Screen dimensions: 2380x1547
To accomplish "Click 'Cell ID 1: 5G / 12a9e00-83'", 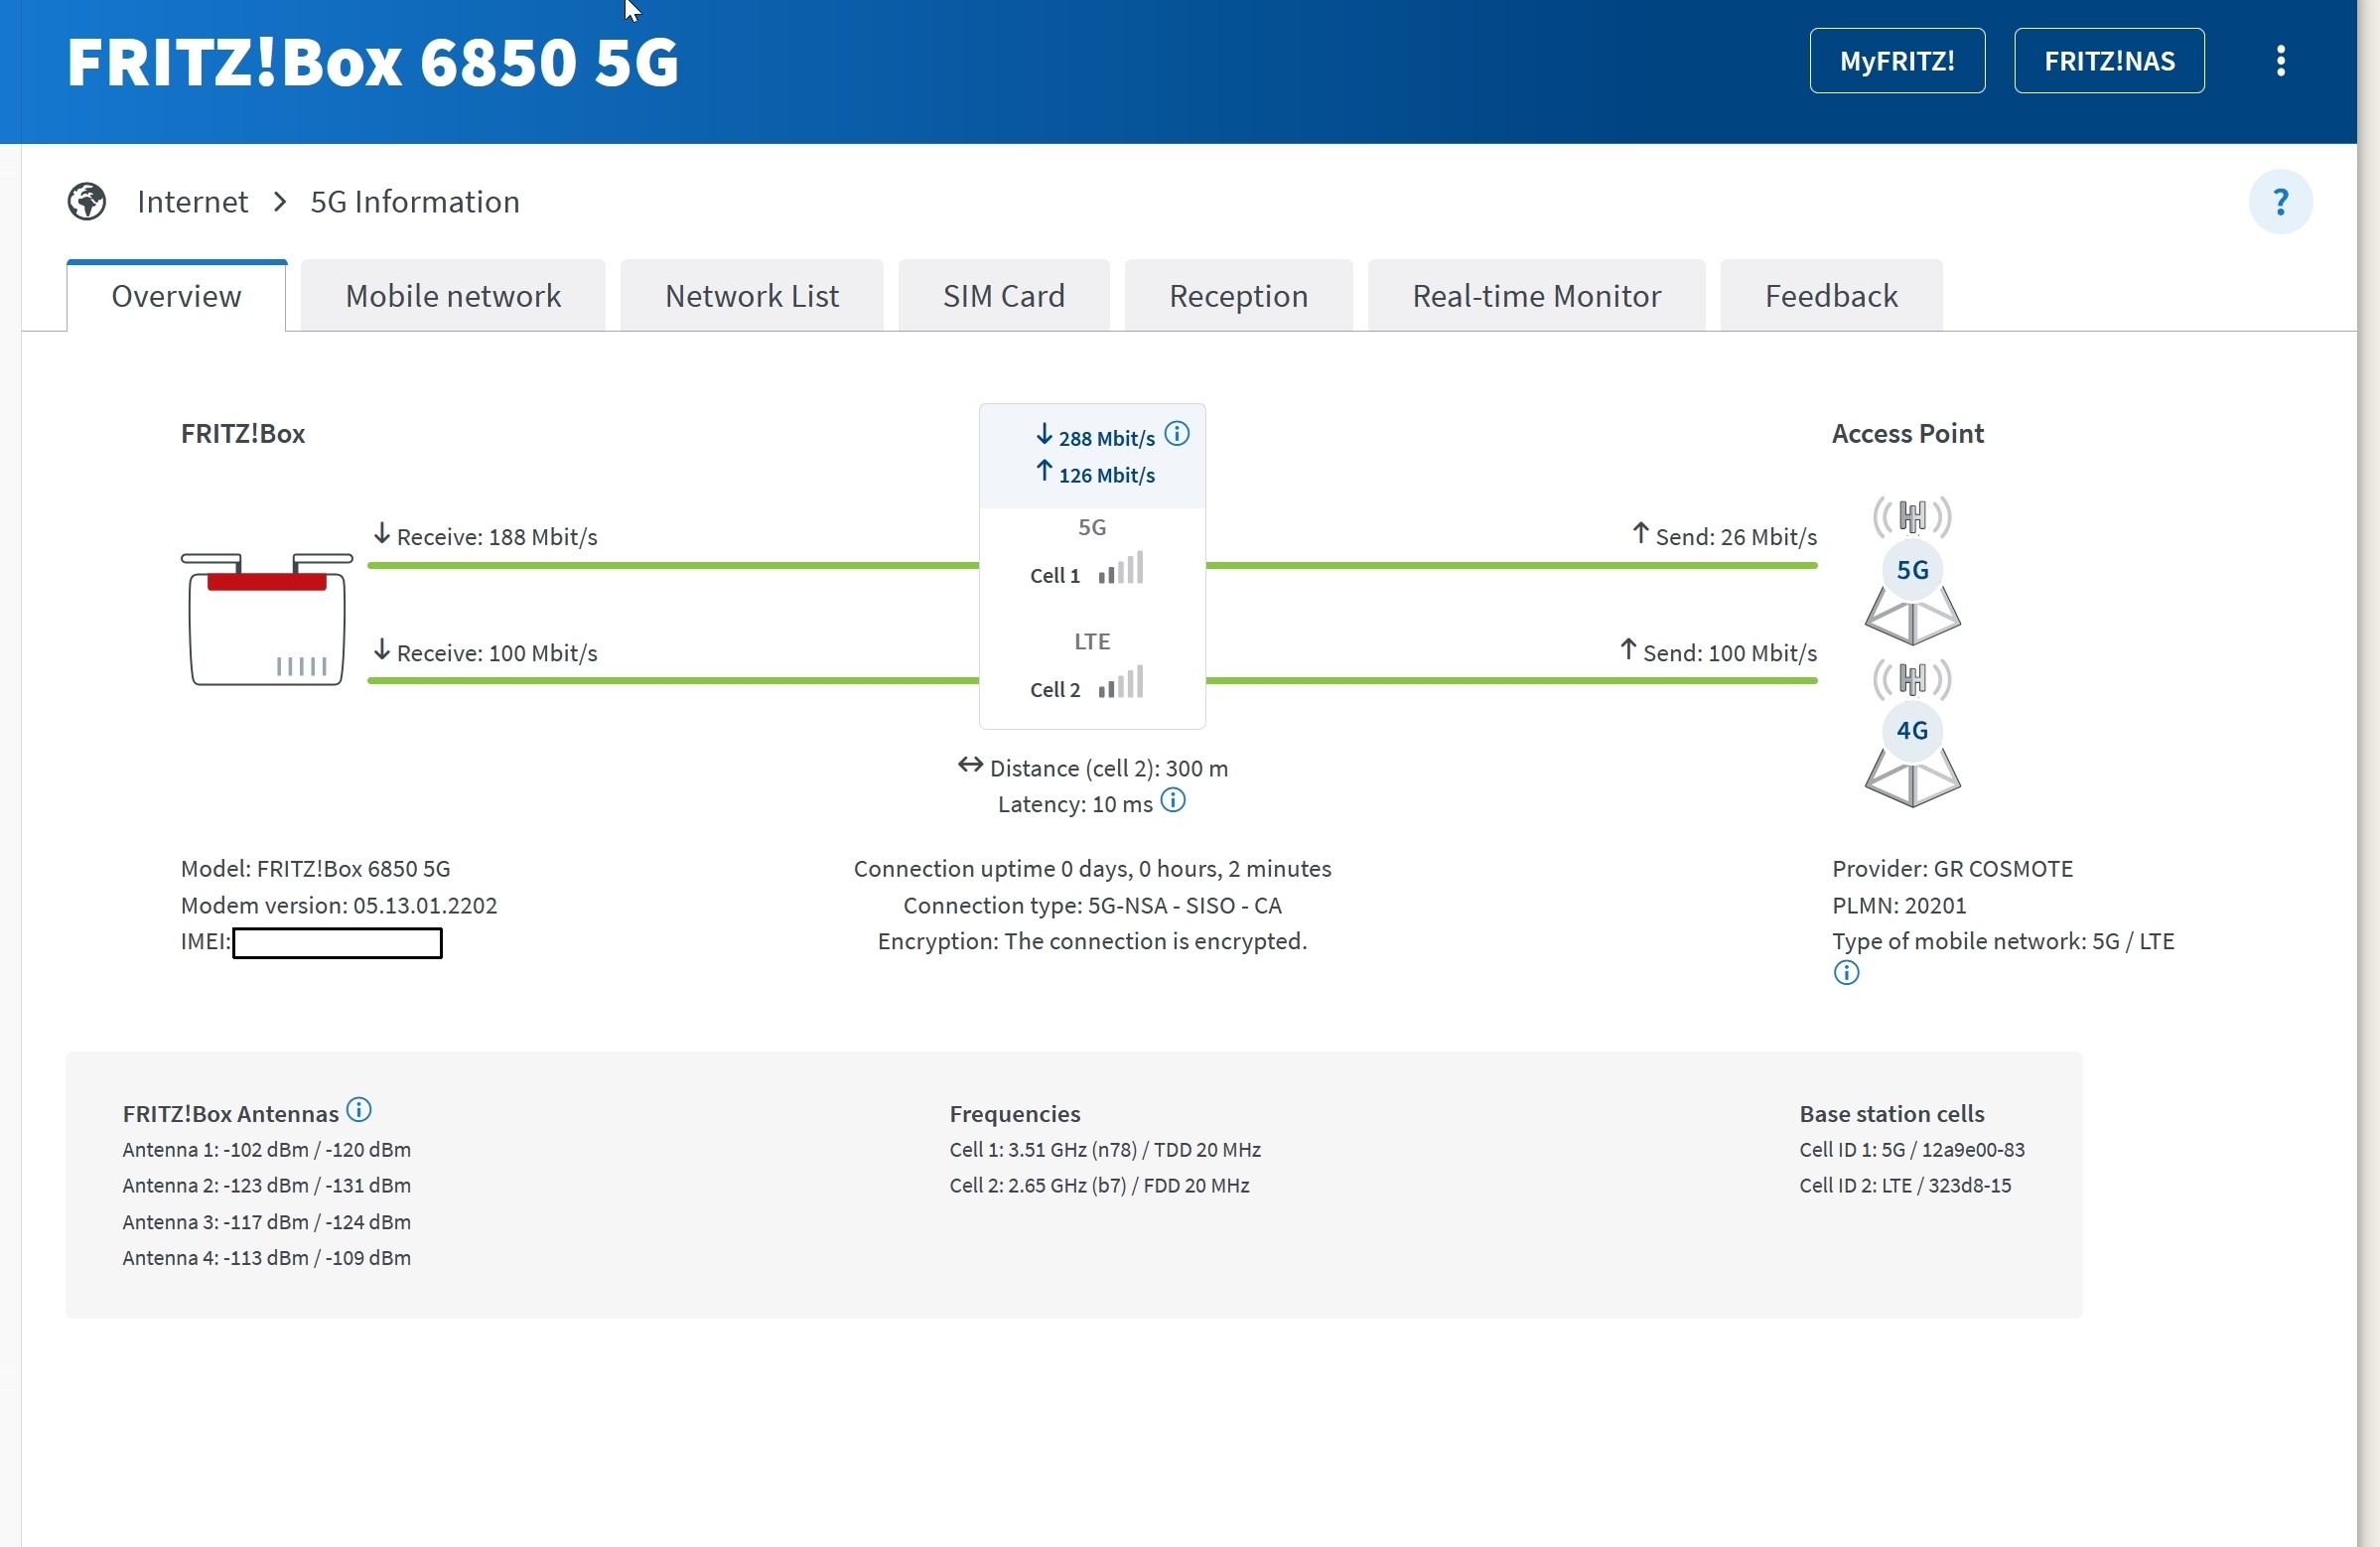I will pyautogui.click(x=1912, y=1150).
